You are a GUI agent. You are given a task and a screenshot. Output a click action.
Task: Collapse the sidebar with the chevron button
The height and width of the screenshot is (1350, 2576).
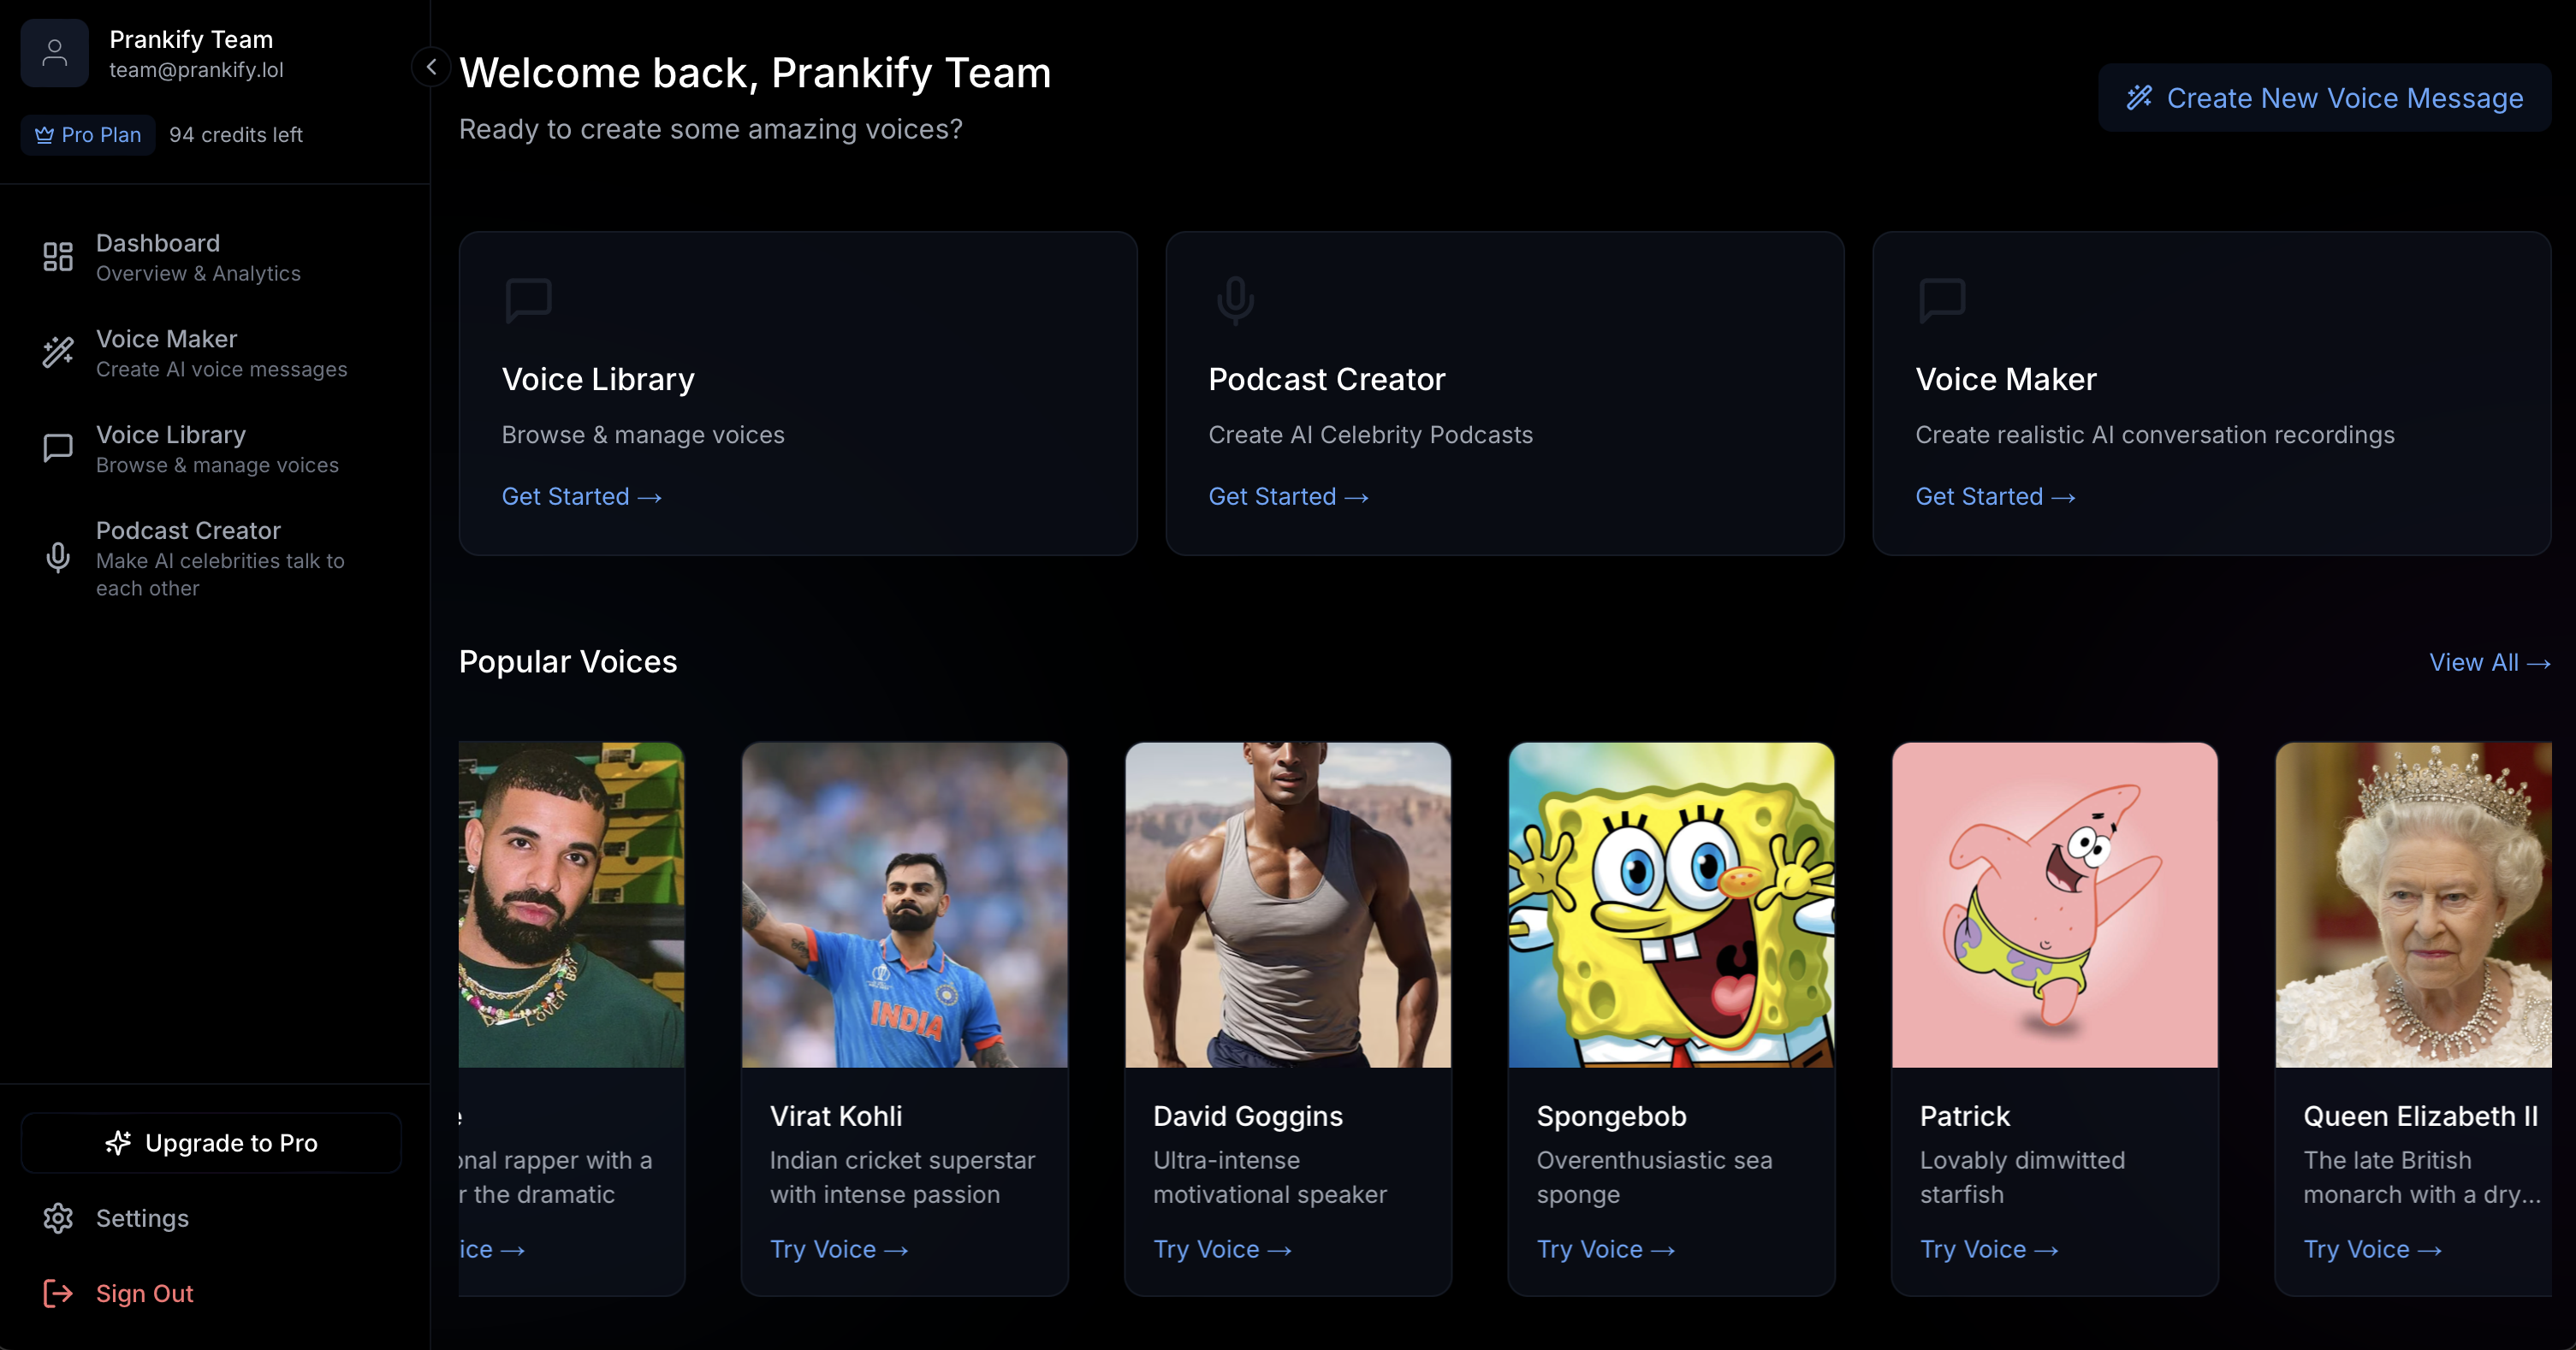click(431, 67)
